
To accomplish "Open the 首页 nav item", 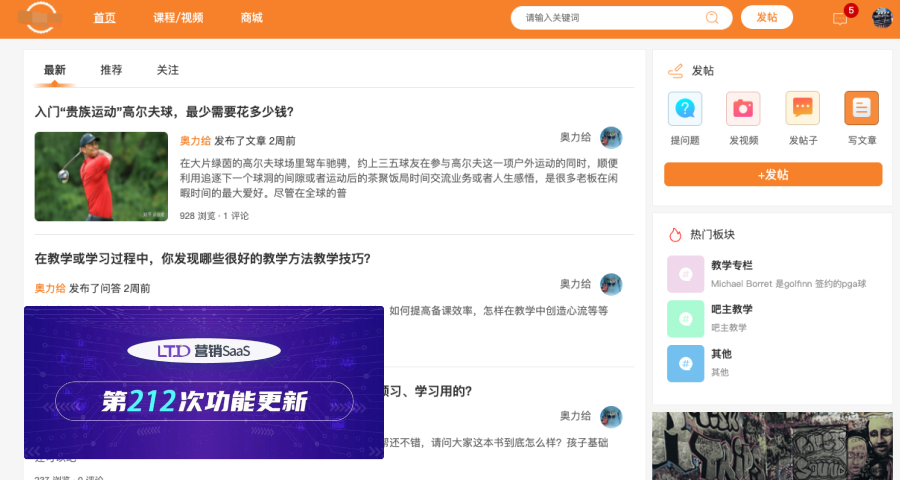I will (x=104, y=18).
